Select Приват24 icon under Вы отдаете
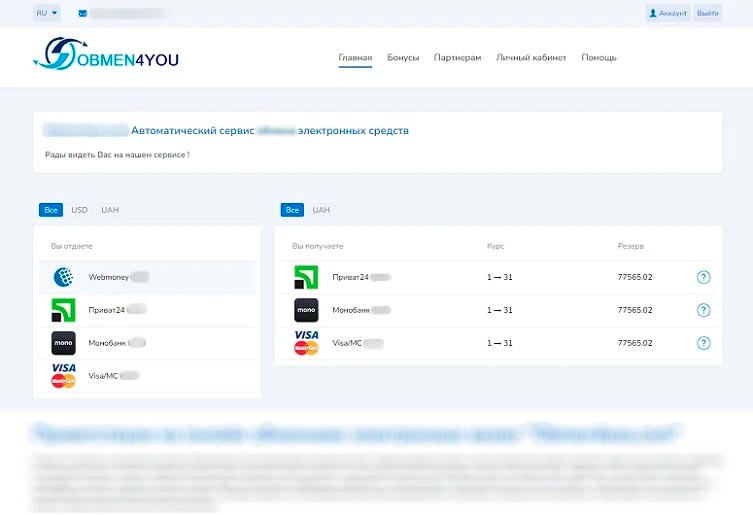This screenshot has height=515, width=753. [63, 310]
